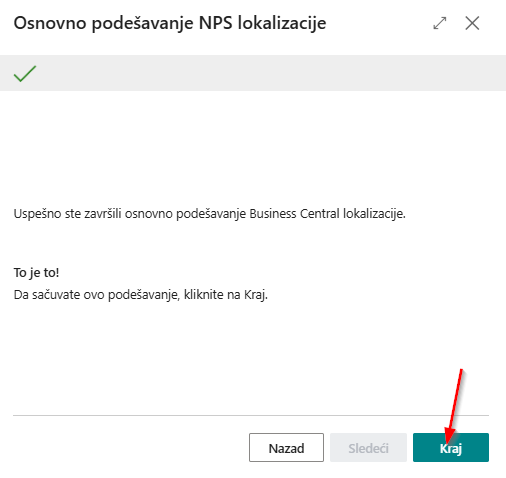Click the green checkmark icon
This screenshot has height=478, width=506.
point(25,74)
